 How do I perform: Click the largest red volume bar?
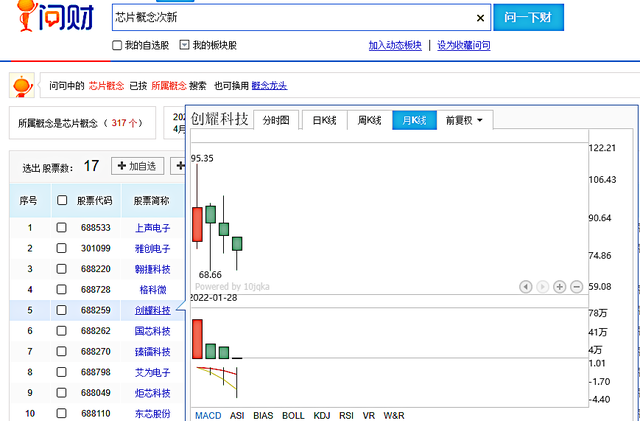click(197, 339)
